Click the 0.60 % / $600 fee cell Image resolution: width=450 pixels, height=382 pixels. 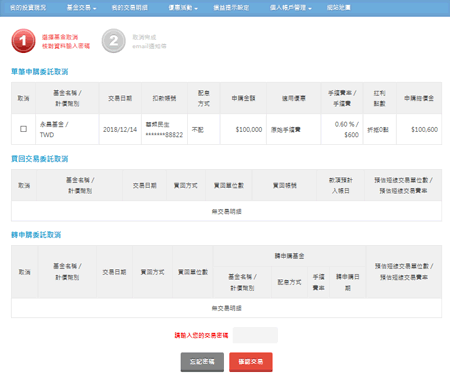point(342,129)
